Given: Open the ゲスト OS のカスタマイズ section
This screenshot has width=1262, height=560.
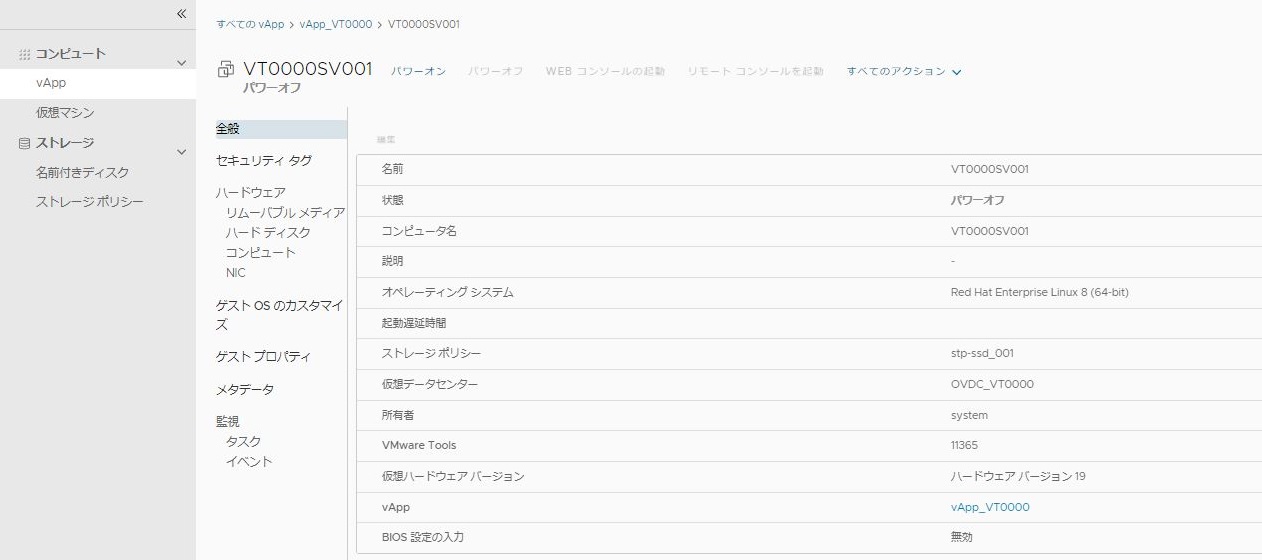Looking at the screenshot, I should coord(280,315).
